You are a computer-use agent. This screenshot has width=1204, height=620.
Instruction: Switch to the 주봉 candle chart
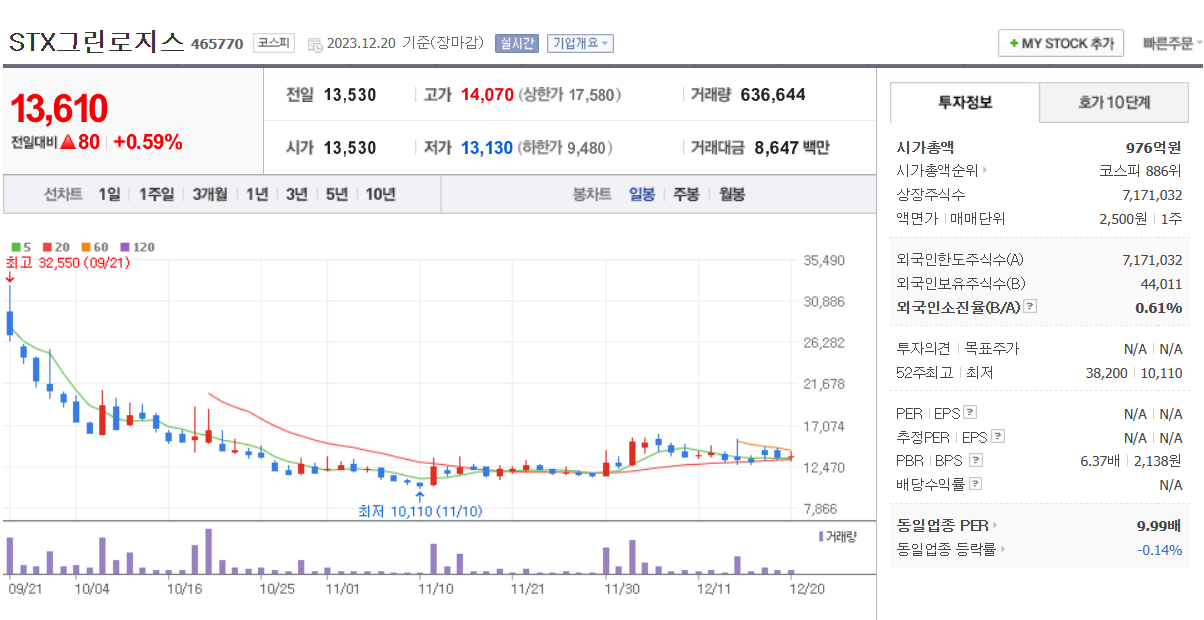[686, 194]
